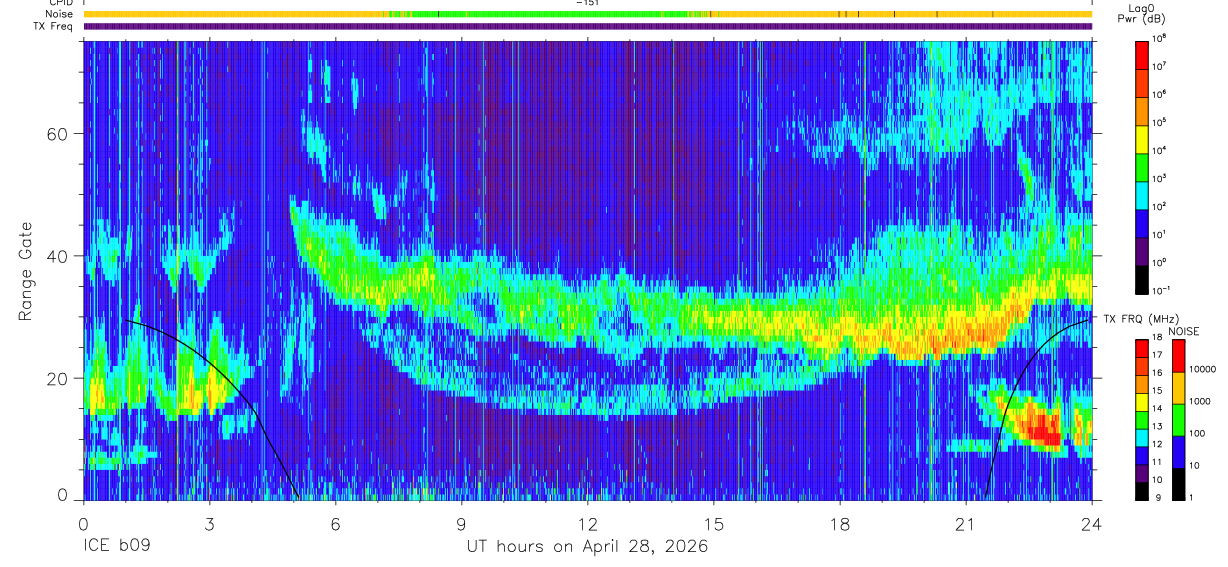Image resolution: width=1228 pixels, height=567 pixels.
Task: Click the red top segment of the TX FRQ colorbar
Action: click(x=1142, y=347)
